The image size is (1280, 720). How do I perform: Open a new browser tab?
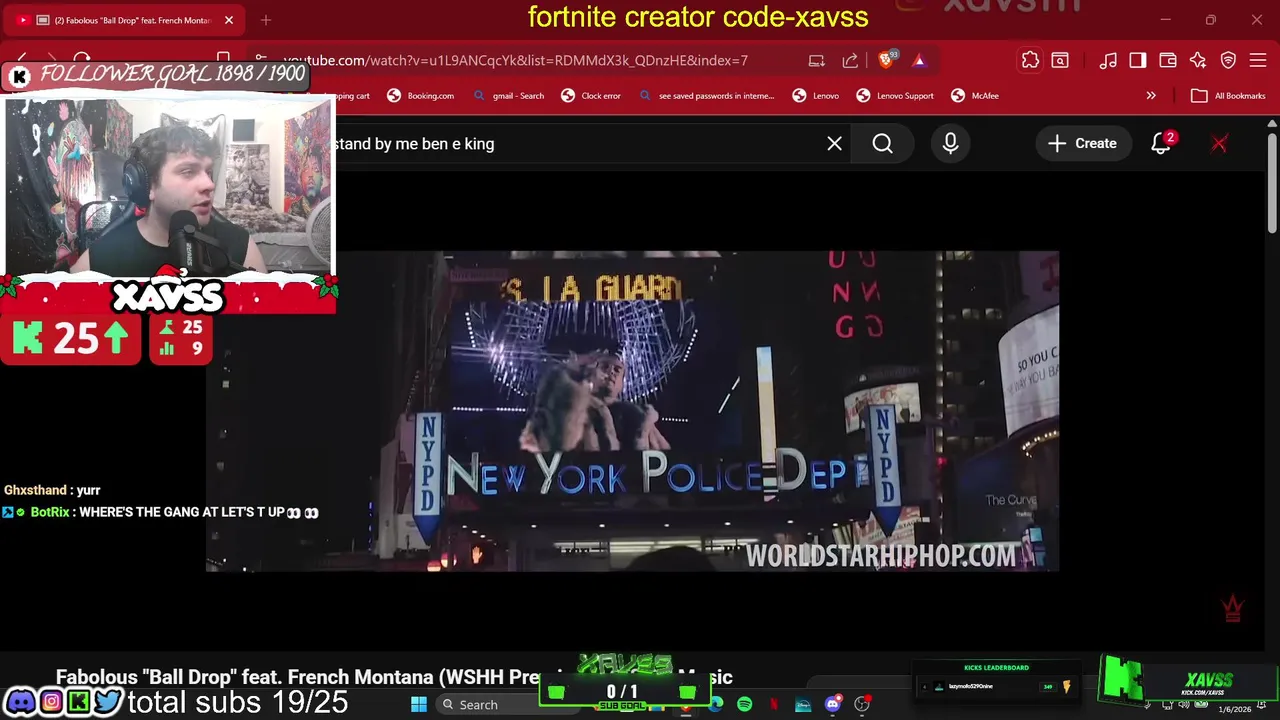point(265,20)
